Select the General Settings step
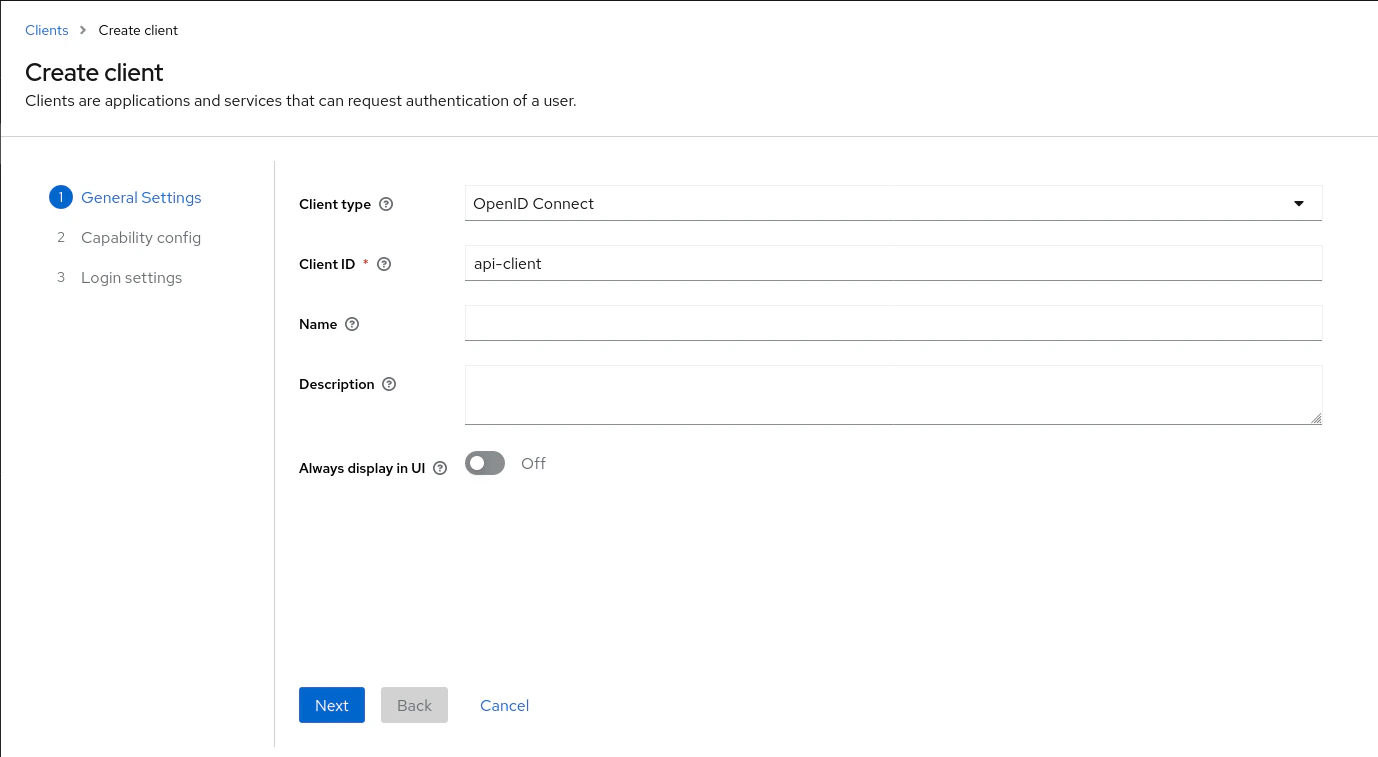The width and height of the screenshot is (1378, 757). tap(141, 197)
